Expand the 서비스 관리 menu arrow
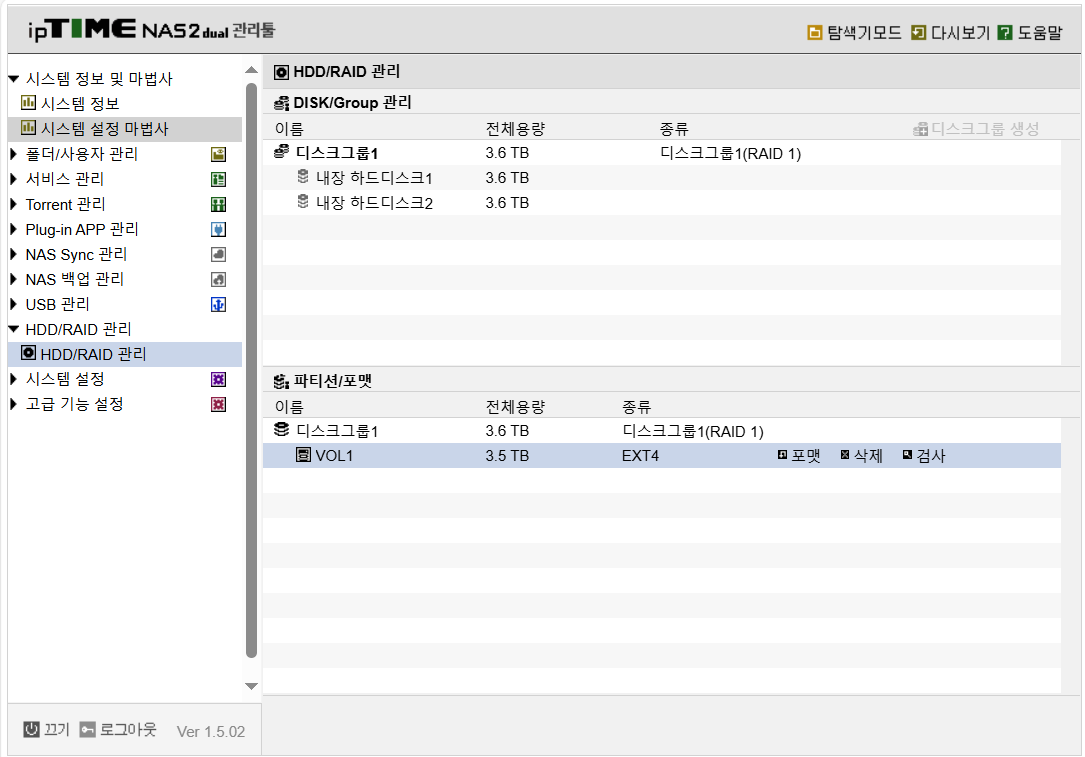 [x=13, y=179]
